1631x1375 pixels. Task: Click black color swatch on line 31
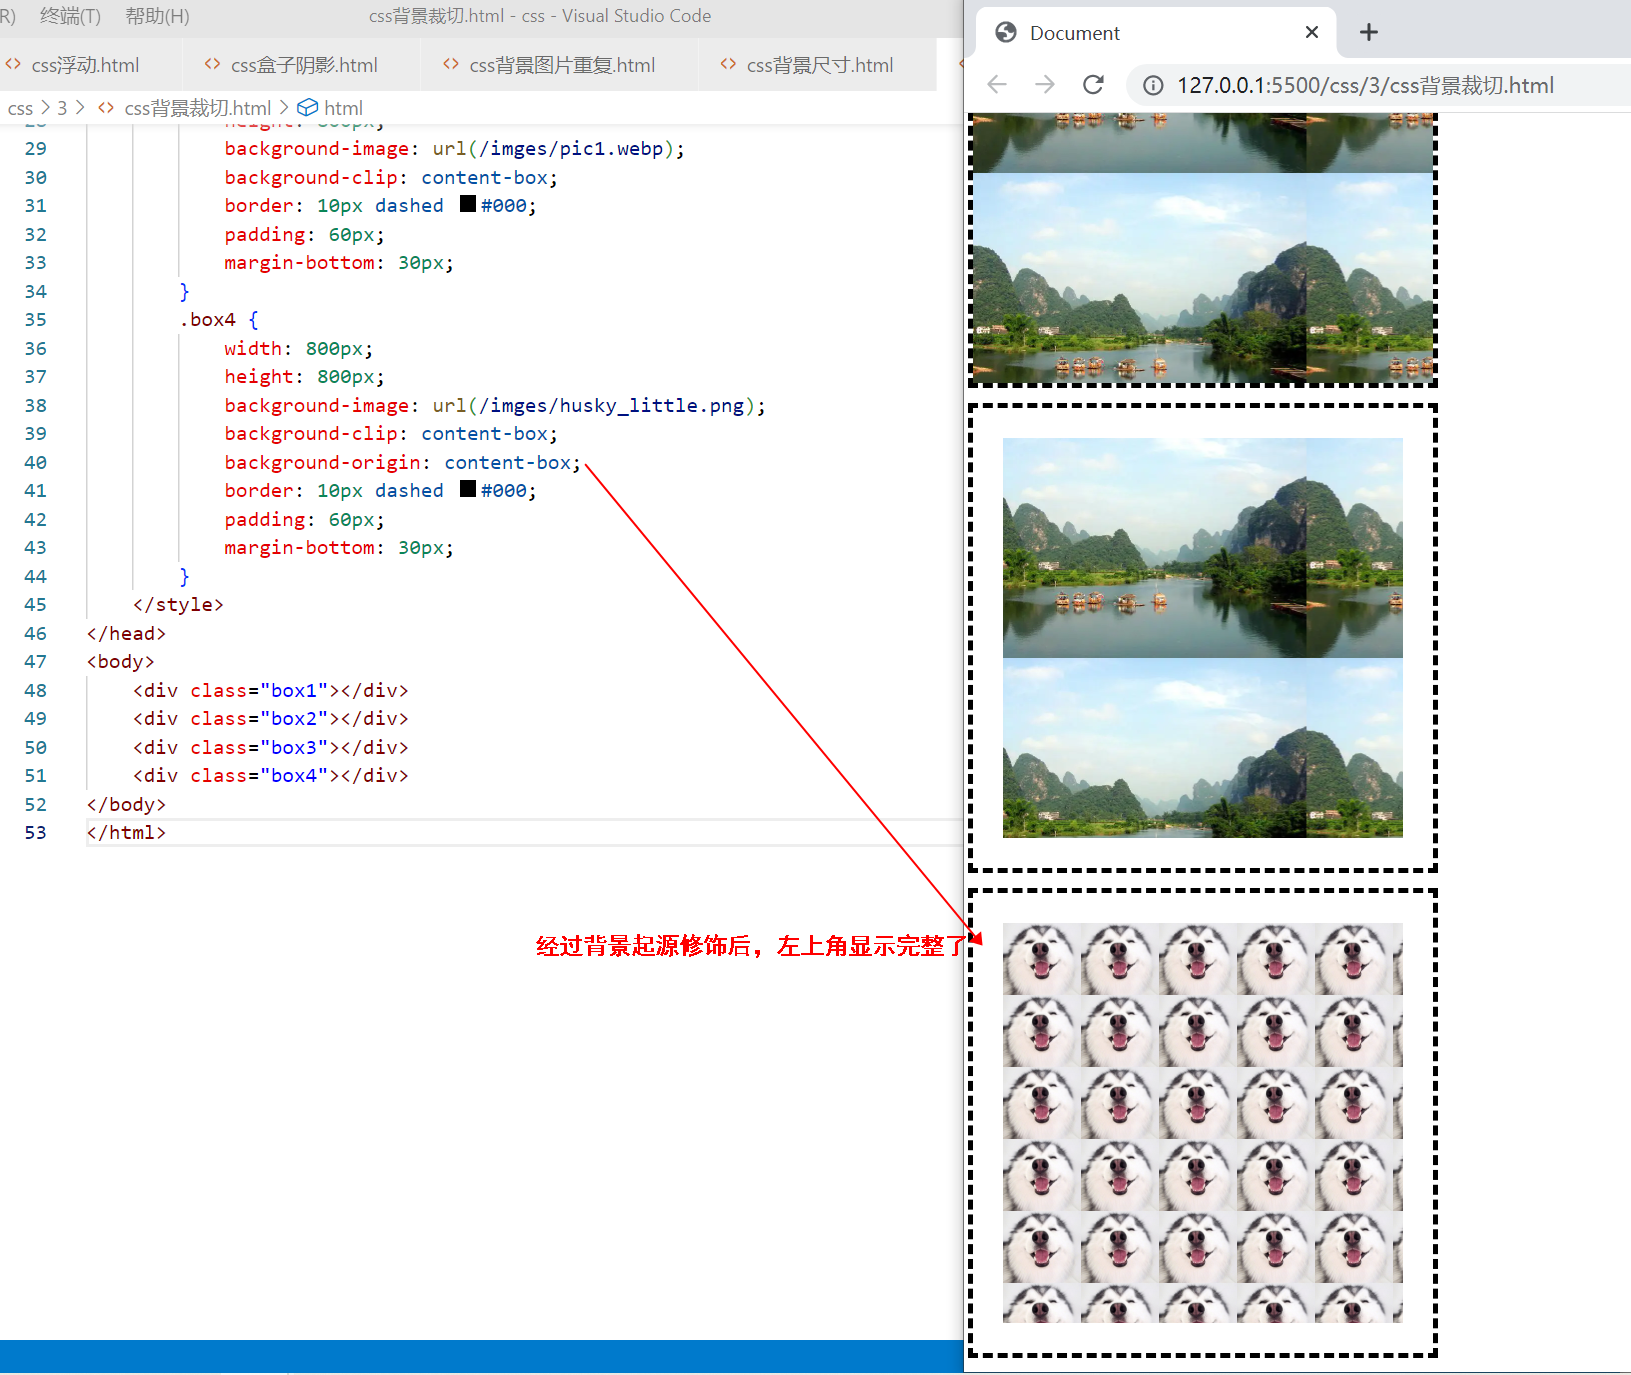(468, 204)
